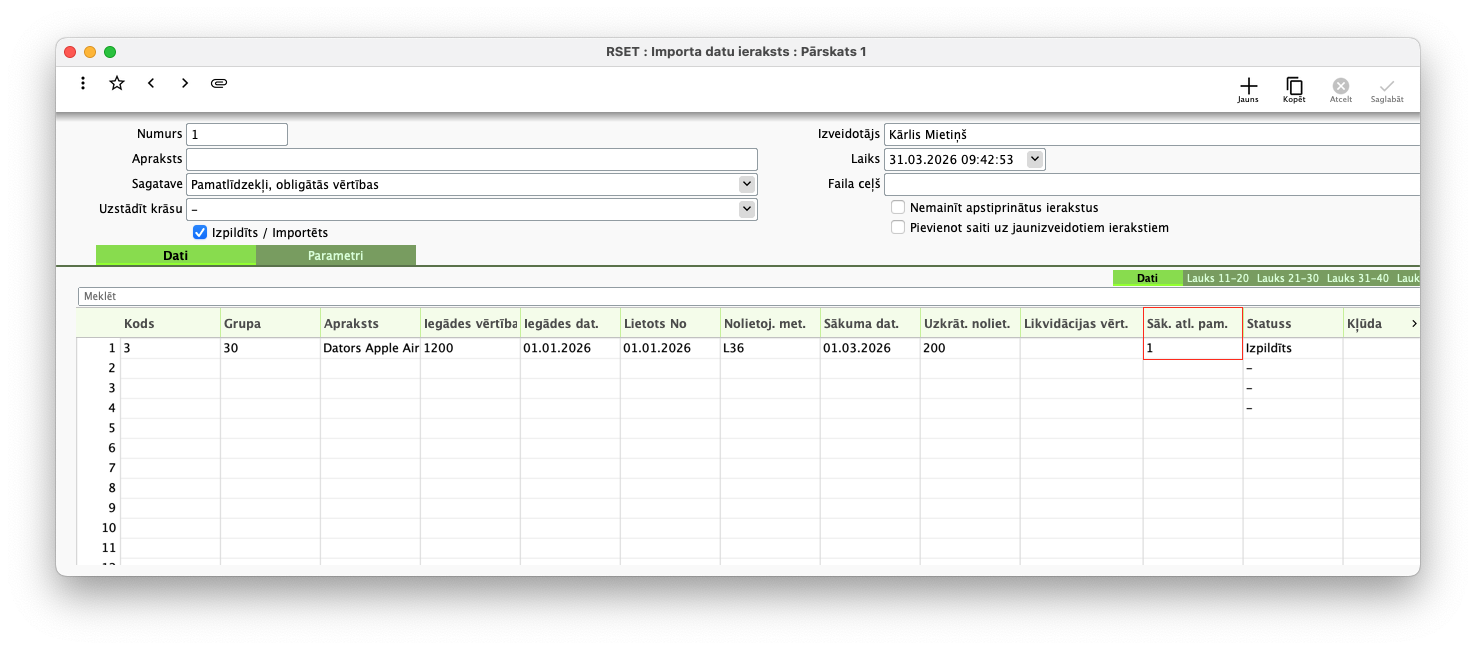
Task: Go to previous record arrow
Action: click(x=151, y=83)
